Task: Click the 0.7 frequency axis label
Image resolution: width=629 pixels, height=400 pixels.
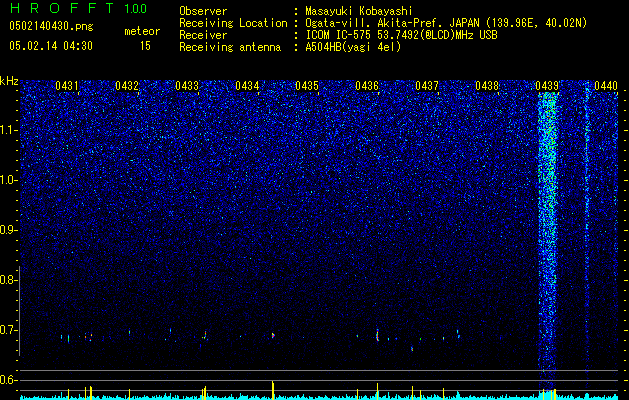Action: [8, 330]
